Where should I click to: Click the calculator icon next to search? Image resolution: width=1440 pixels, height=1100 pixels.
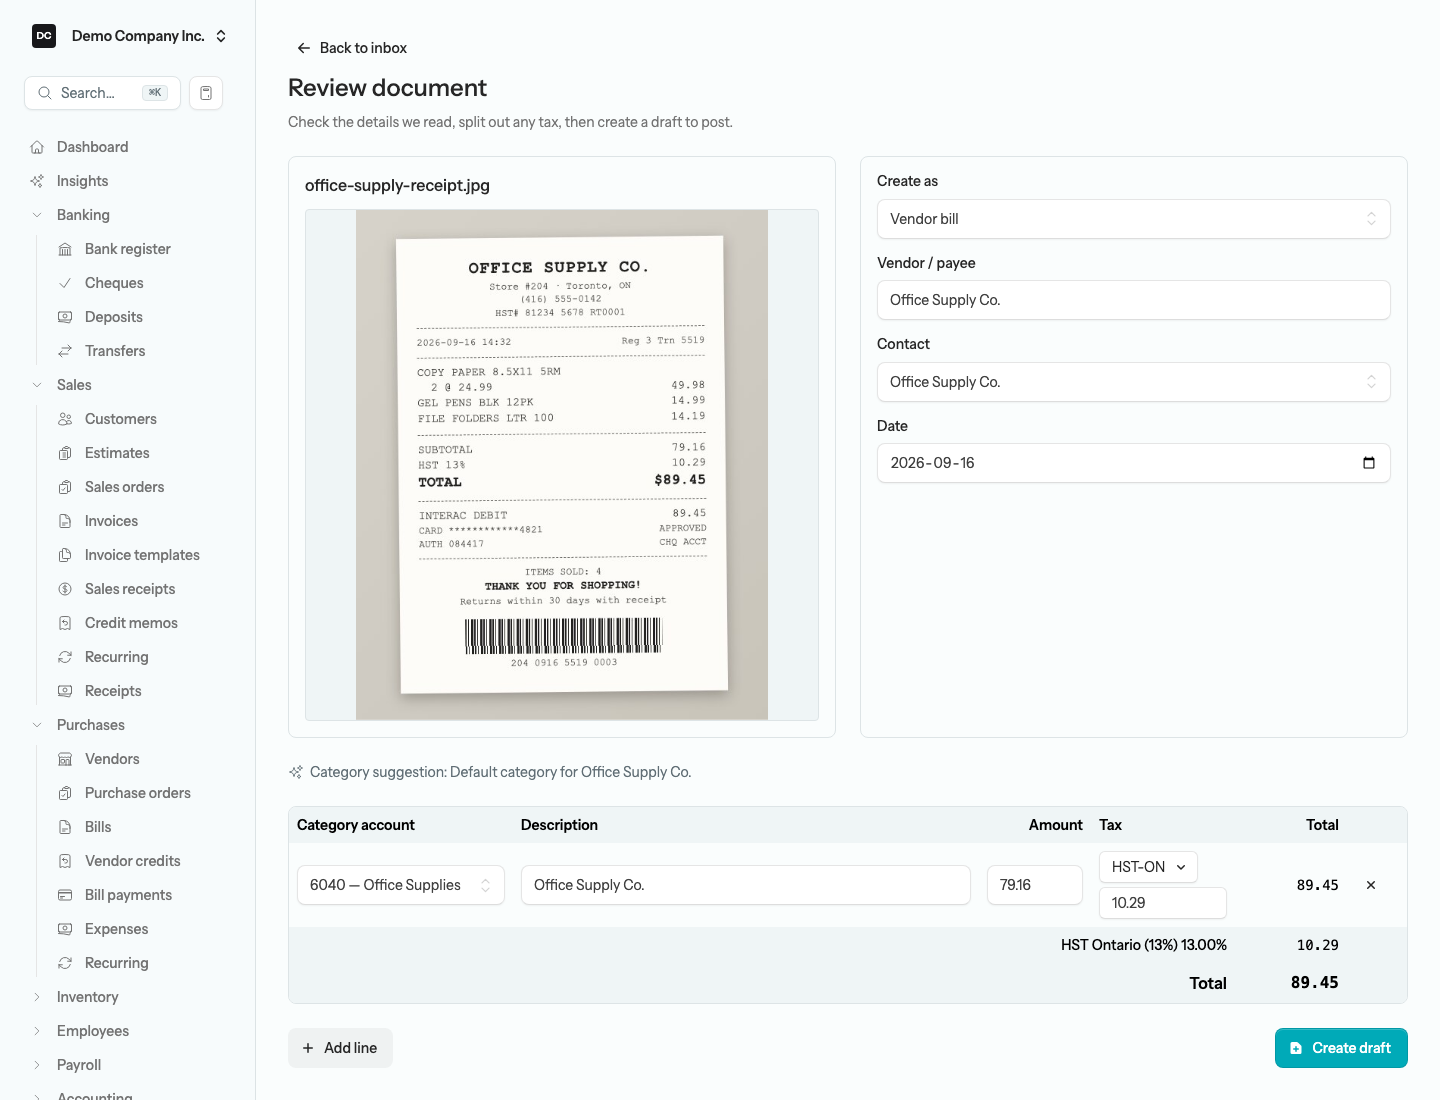pyautogui.click(x=206, y=93)
